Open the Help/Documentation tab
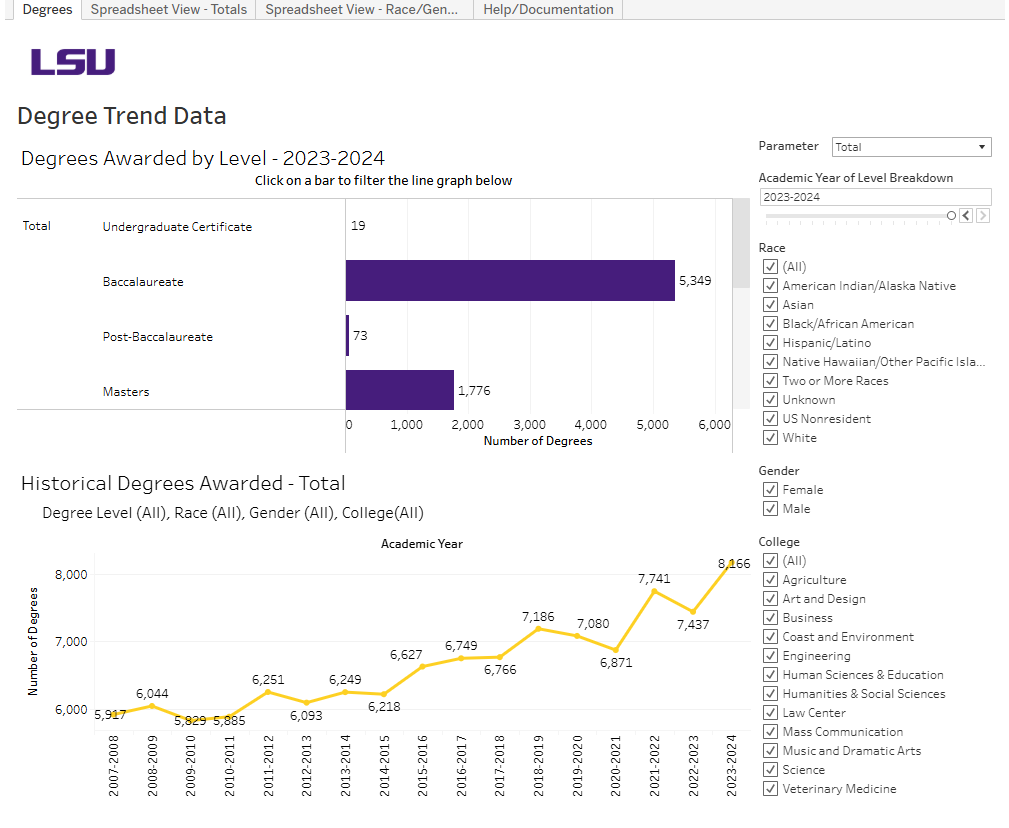The image size is (1009, 828). click(x=548, y=9)
